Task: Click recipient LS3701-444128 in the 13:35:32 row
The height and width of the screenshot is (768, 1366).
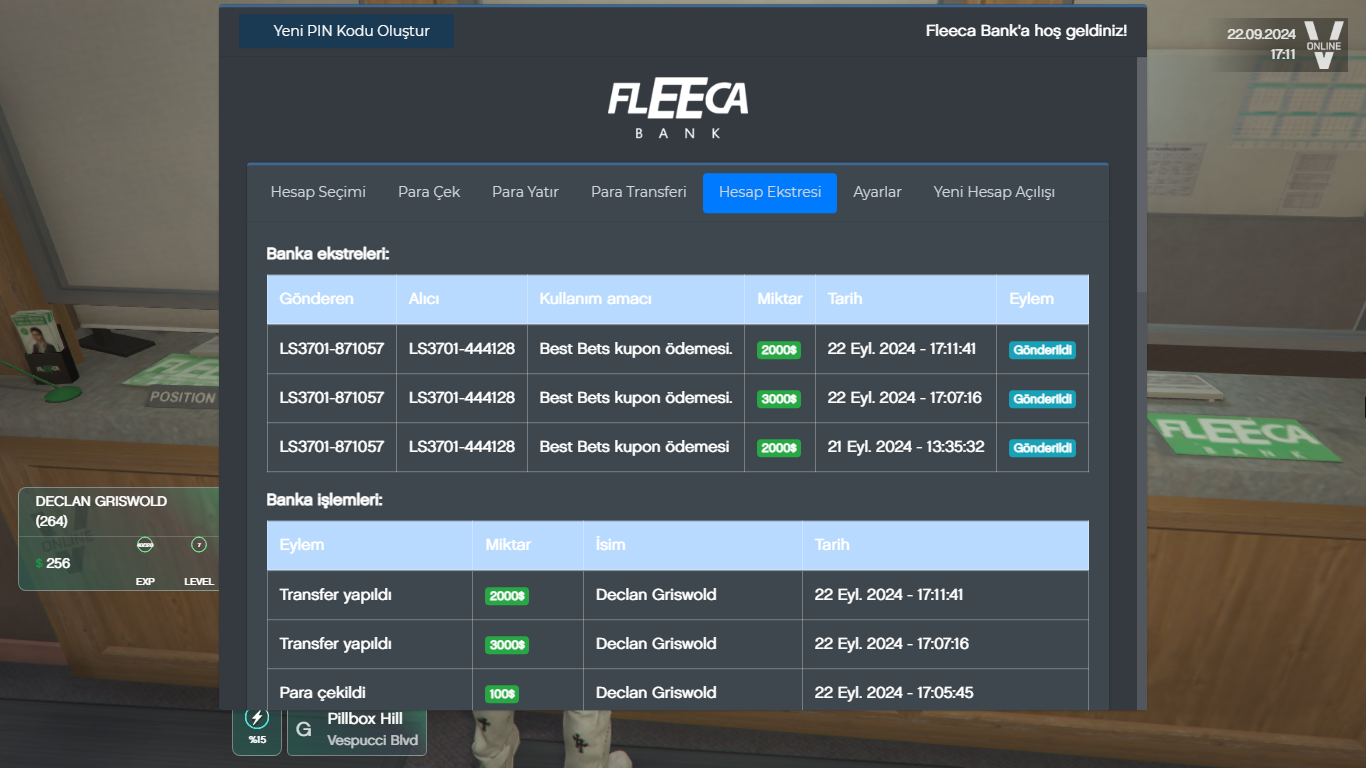Action: tap(462, 447)
